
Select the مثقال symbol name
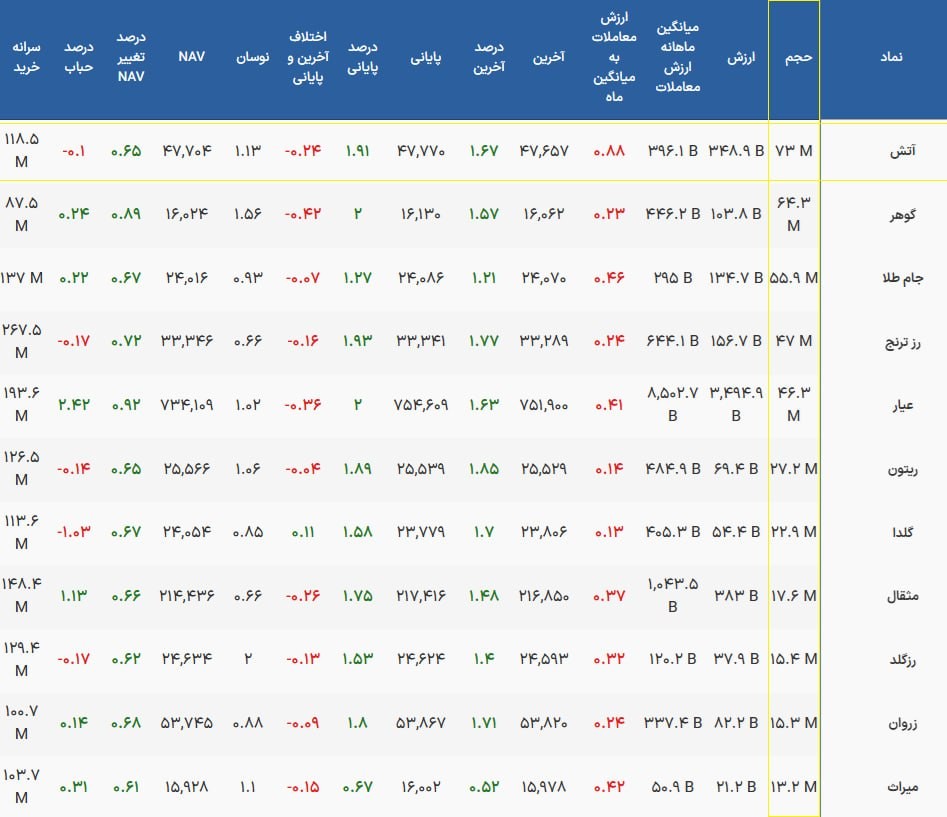click(902, 596)
